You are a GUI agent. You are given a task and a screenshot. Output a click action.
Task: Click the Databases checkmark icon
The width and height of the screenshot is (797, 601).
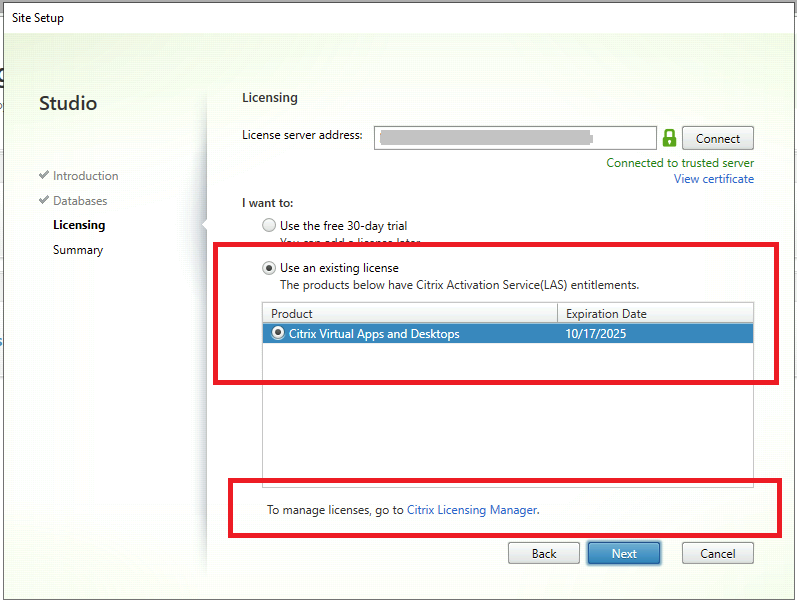click(x=44, y=200)
